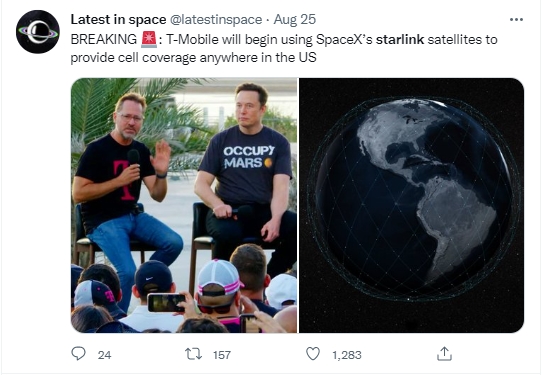Click the 157 retweets count
This screenshot has height=375, width=542.
click(x=222, y=355)
